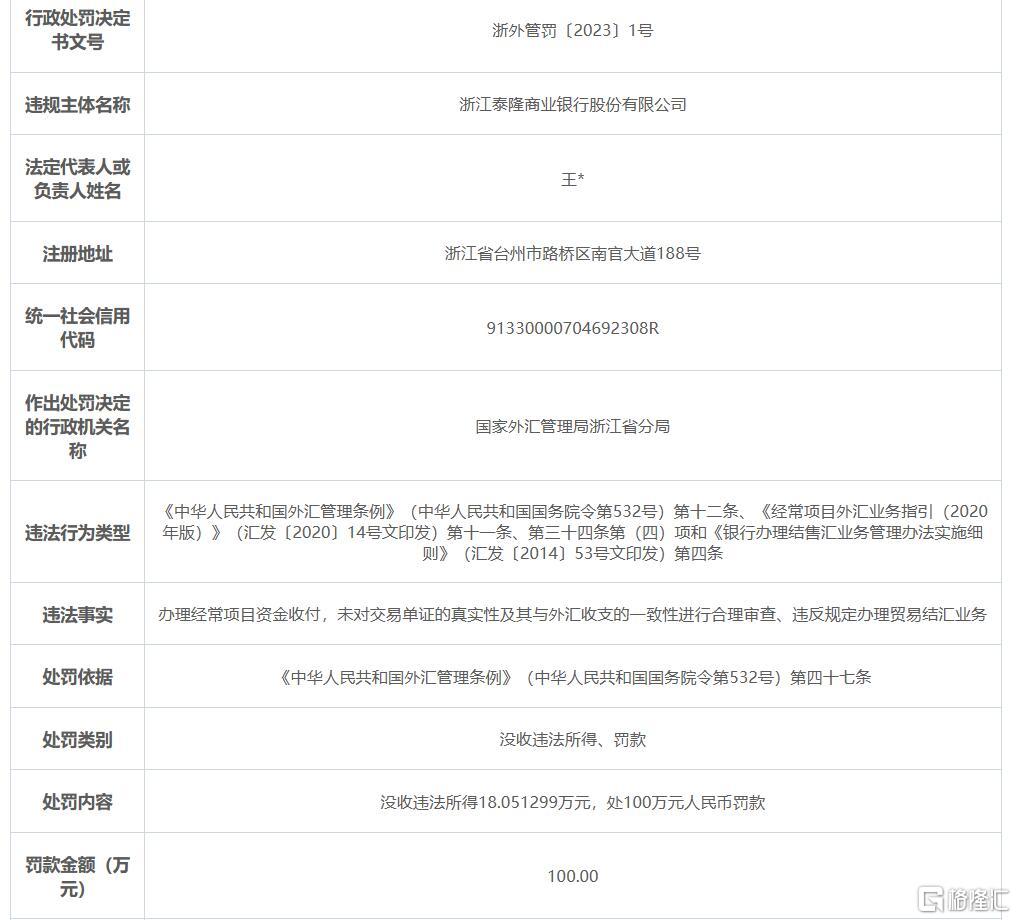Viewport: 1017px width, 920px height.
Task: Click the label 统一社会信用代码
Action: point(77,328)
